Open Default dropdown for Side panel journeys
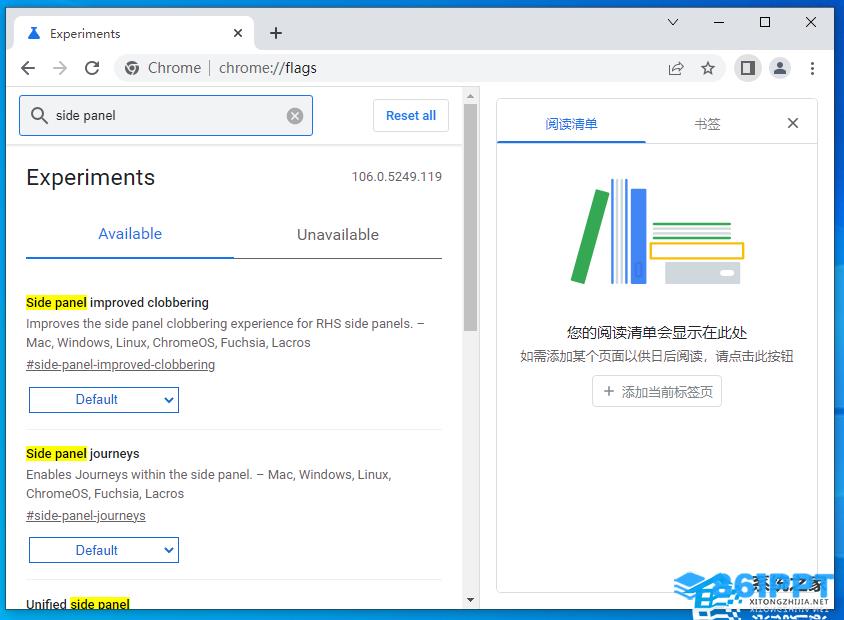Viewport: 844px width, 620px height. (104, 550)
